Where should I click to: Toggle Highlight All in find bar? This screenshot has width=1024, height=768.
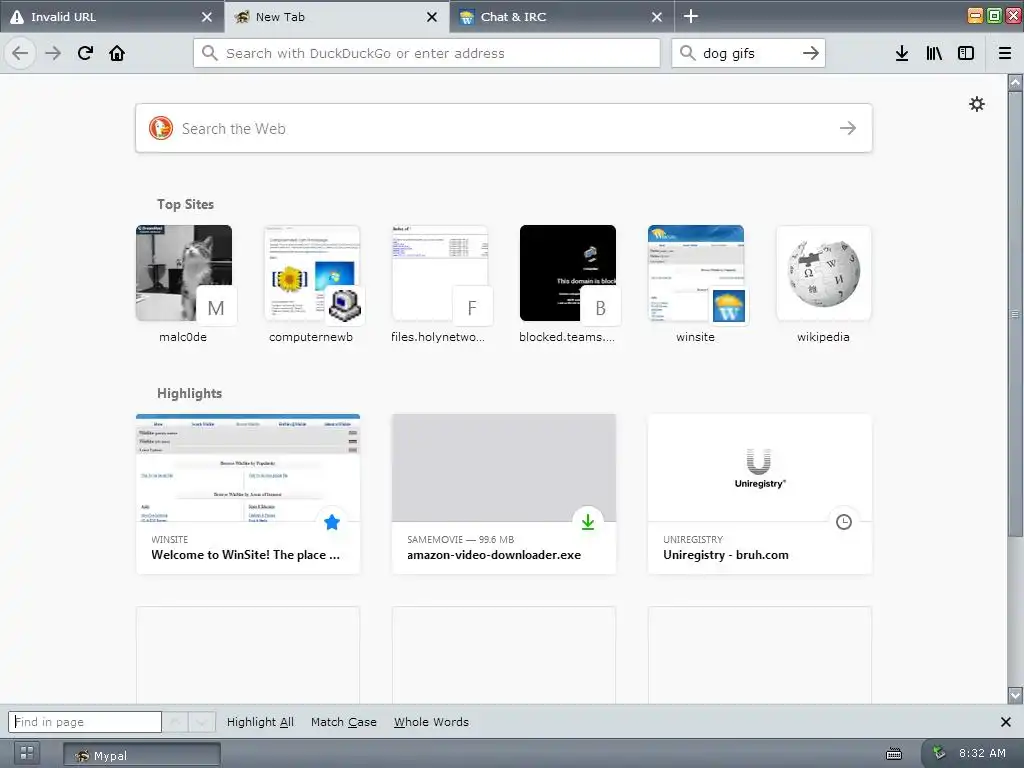(x=260, y=722)
